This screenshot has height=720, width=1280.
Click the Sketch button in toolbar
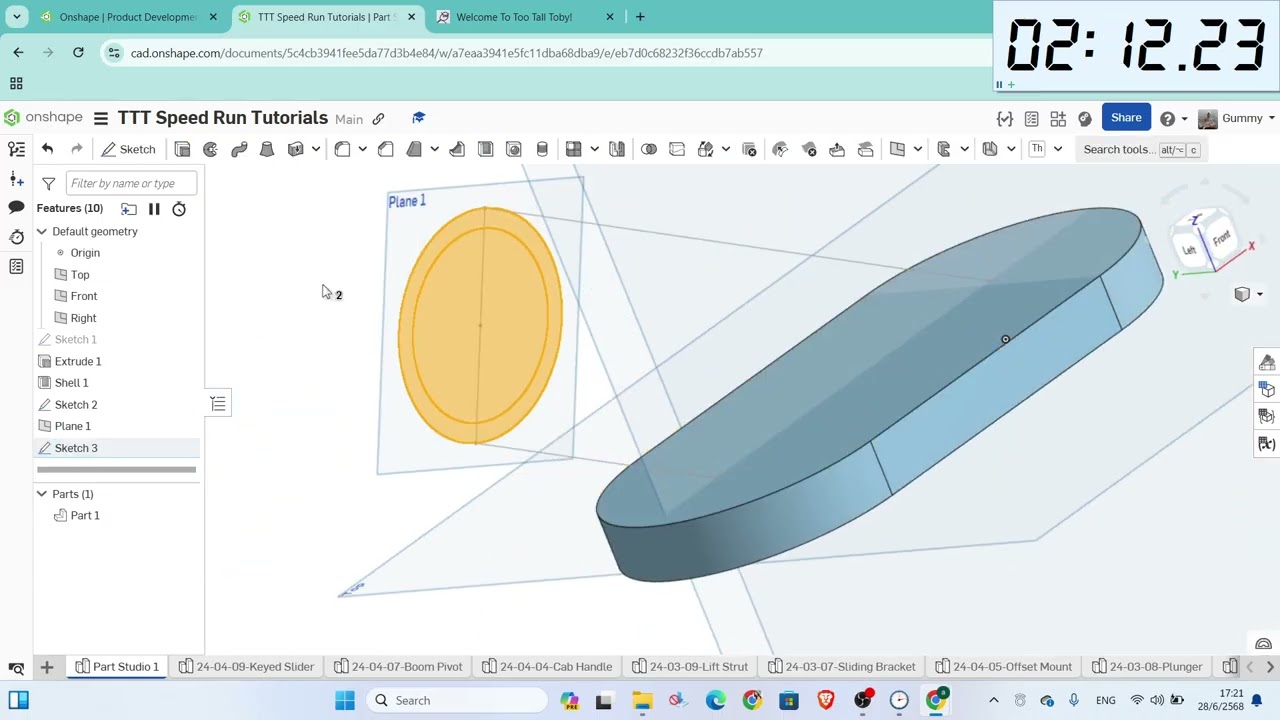[128, 149]
